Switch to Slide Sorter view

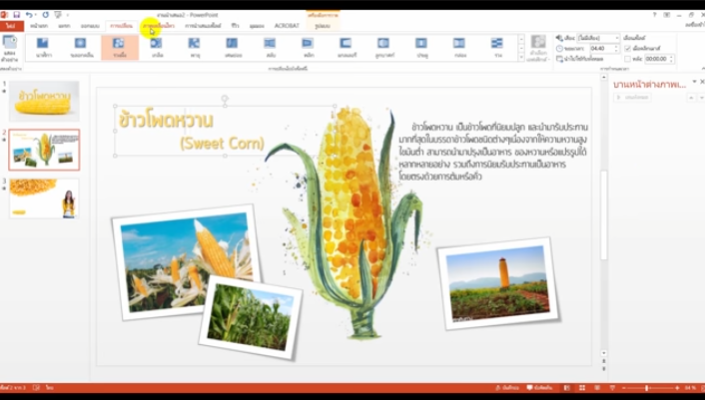(x=582, y=388)
